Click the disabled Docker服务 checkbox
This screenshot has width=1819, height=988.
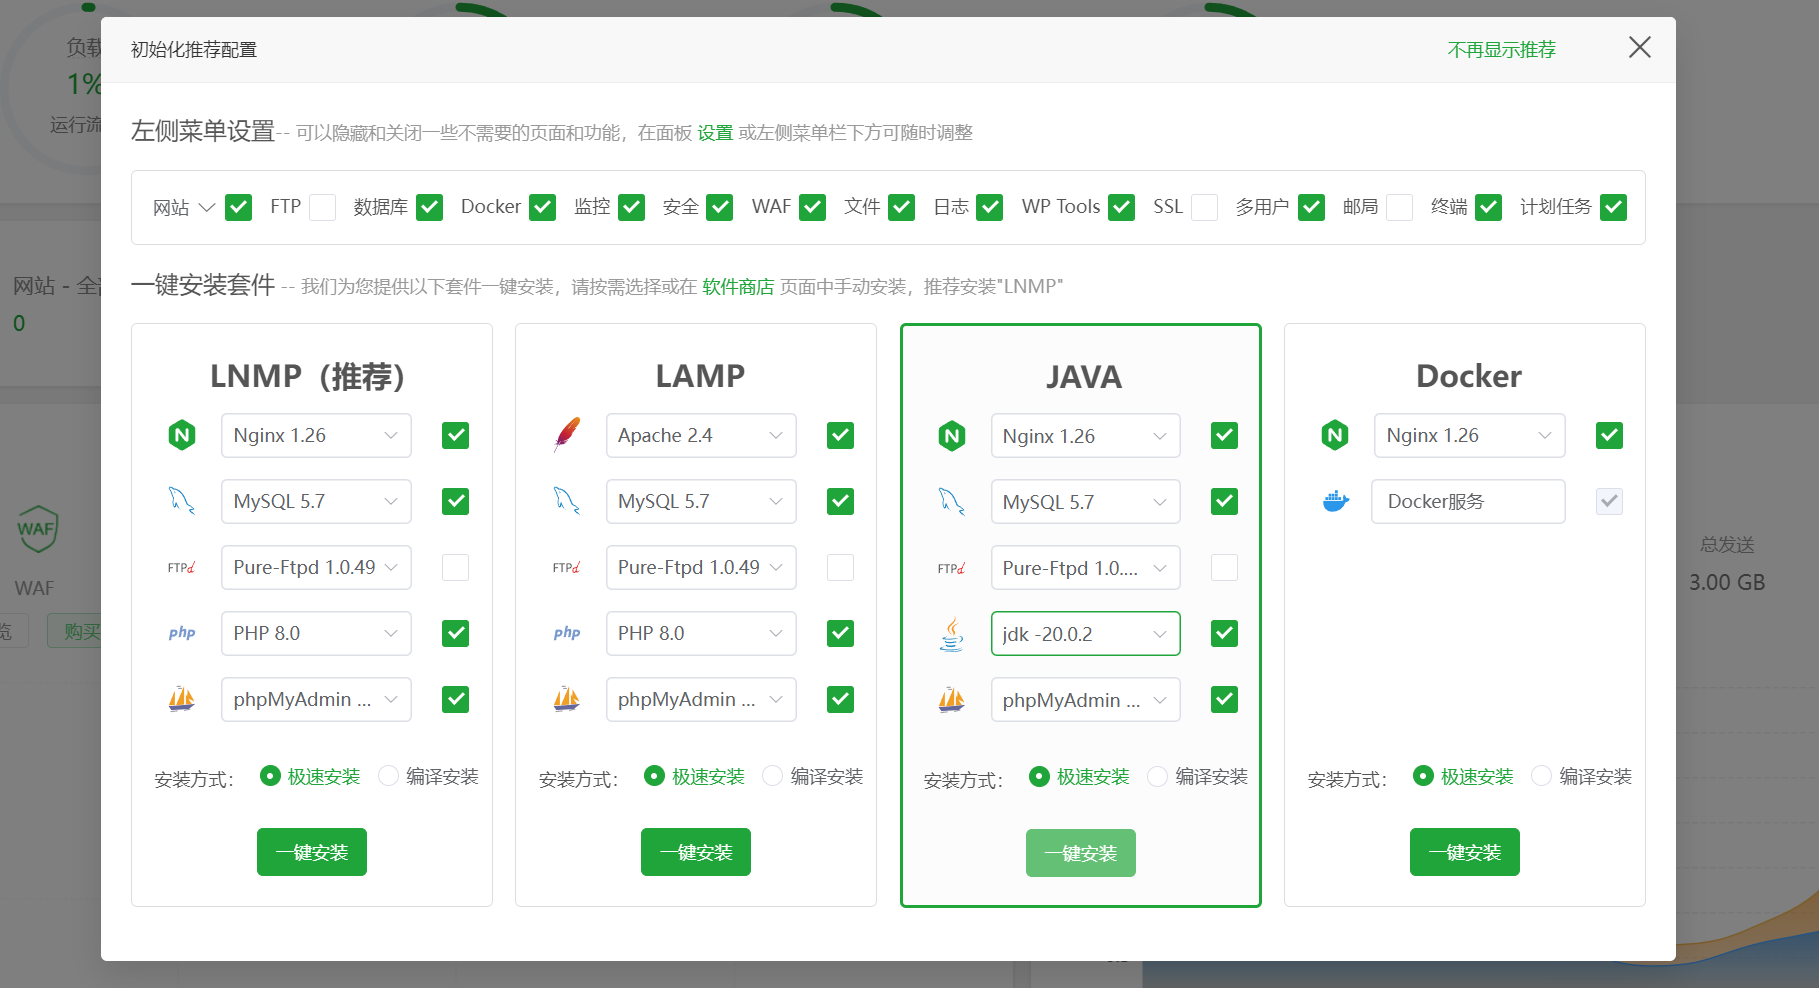pyautogui.click(x=1609, y=501)
